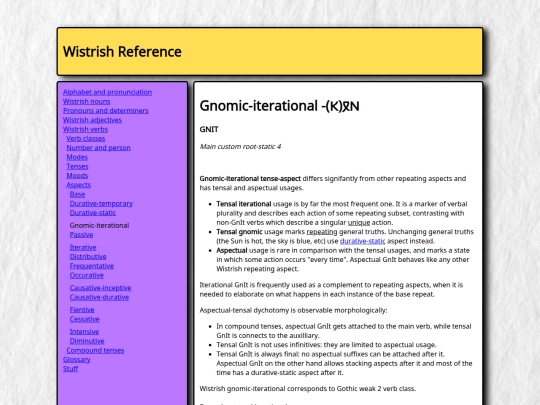Click the Gnomic-iterational page heading
Viewport: 540px width, 405px height.
(x=279, y=106)
